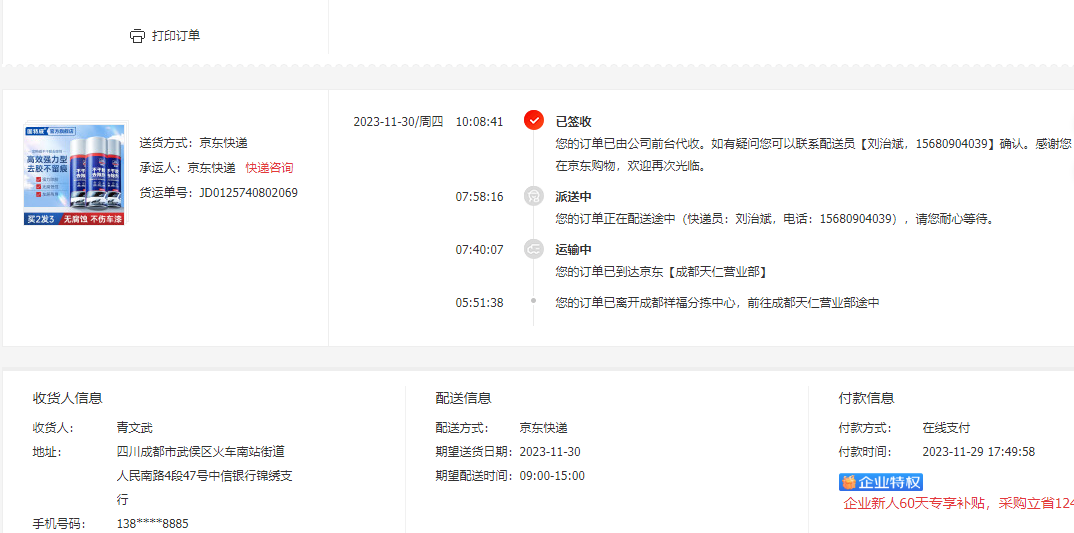This screenshot has width=1074, height=533.
Task: Click the 配送方式 value 京东快递
Action: pos(544,428)
